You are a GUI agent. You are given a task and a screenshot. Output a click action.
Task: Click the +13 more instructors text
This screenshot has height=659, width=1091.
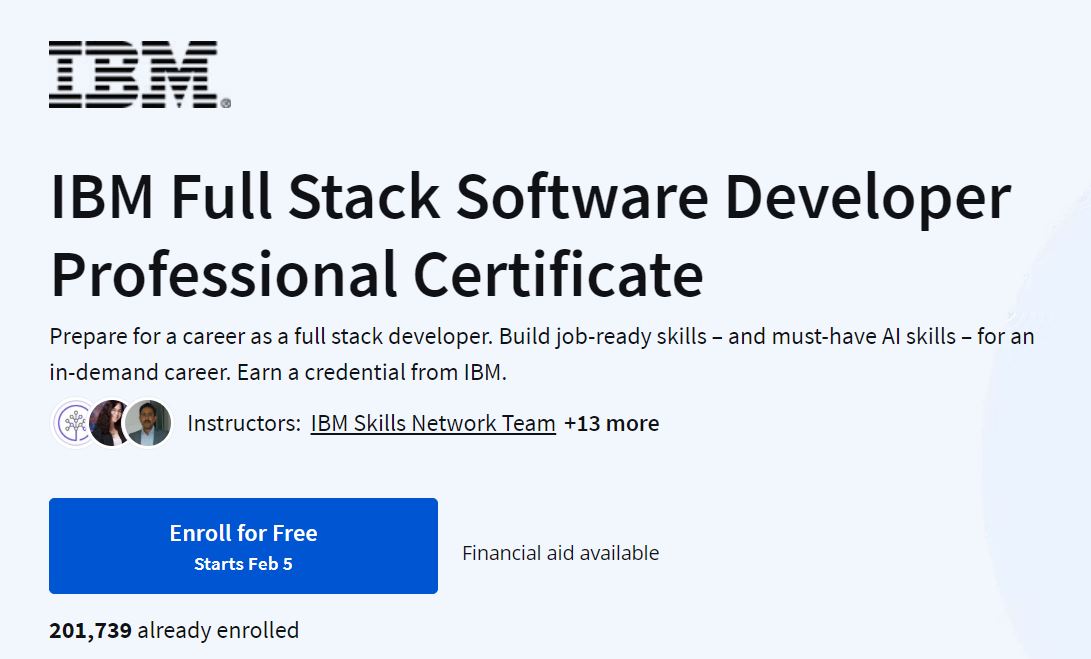pyautogui.click(x=612, y=423)
